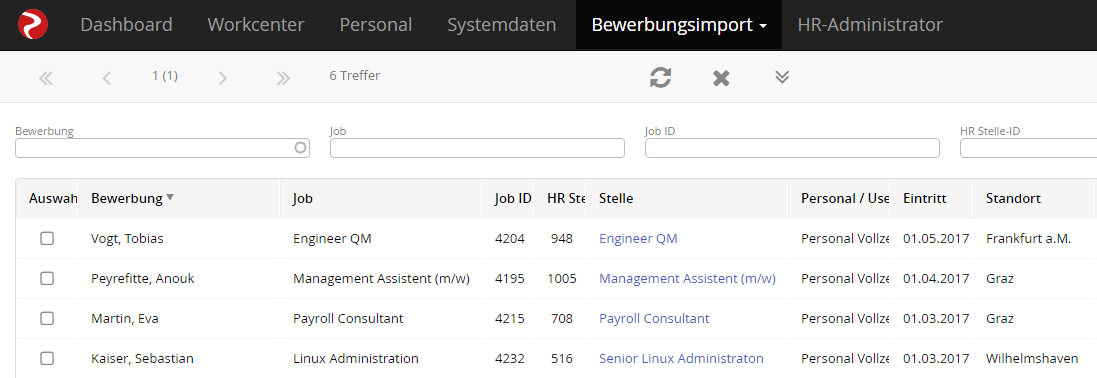Click the circle icon in Bewerbung field

(300, 148)
